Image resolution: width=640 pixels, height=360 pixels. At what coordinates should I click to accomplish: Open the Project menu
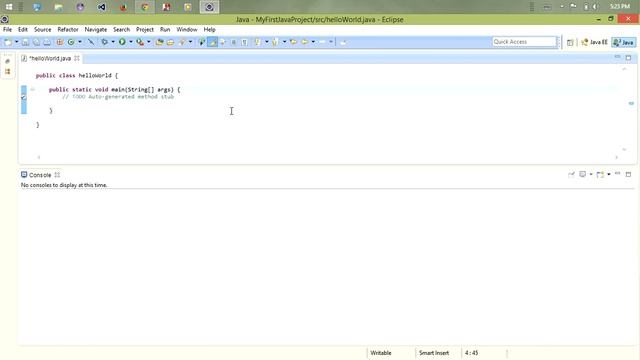point(144,29)
